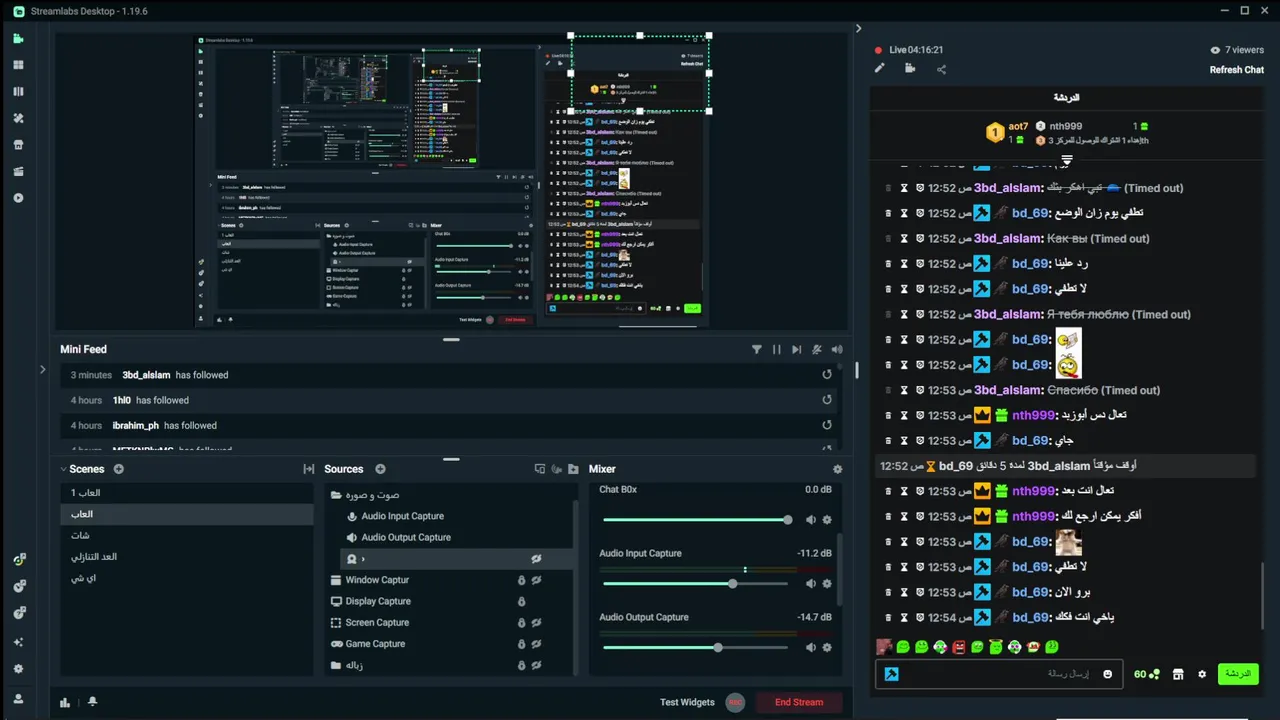Mute the Chat B0x audio source
The width and height of the screenshot is (1280, 720).
[x=811, y=520]
